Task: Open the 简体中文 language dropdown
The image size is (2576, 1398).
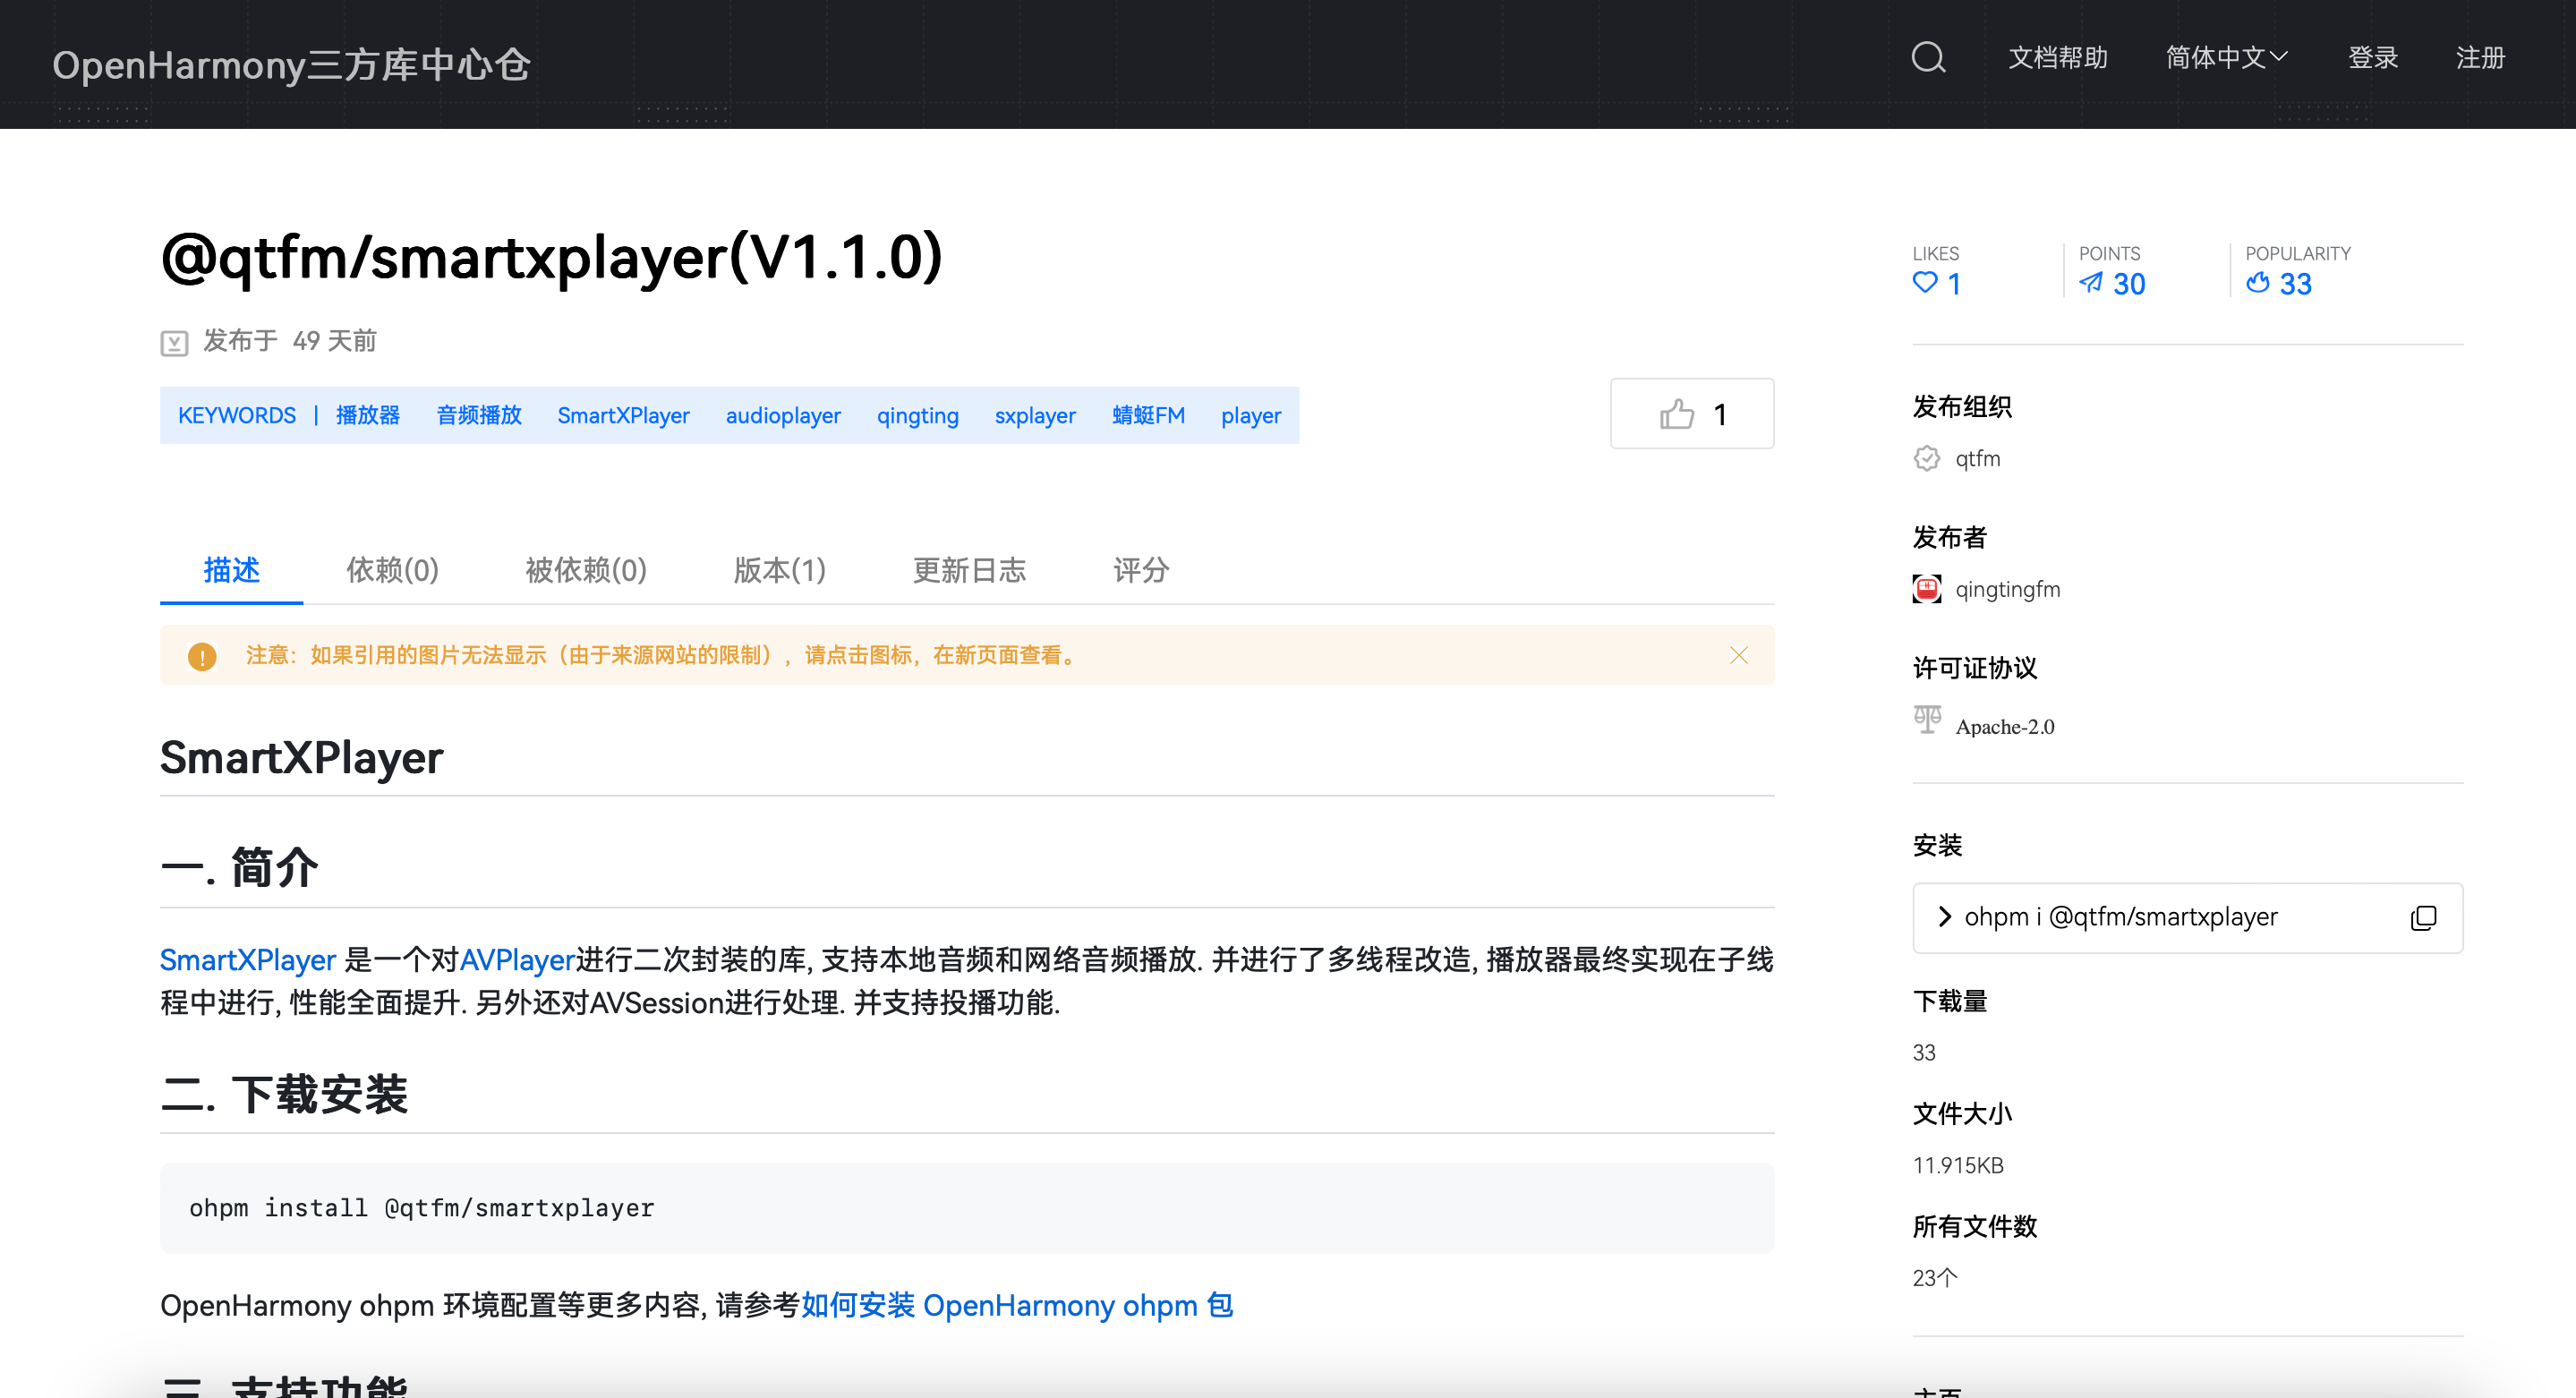Action: pyautogui.click(x=2225, y=58)
